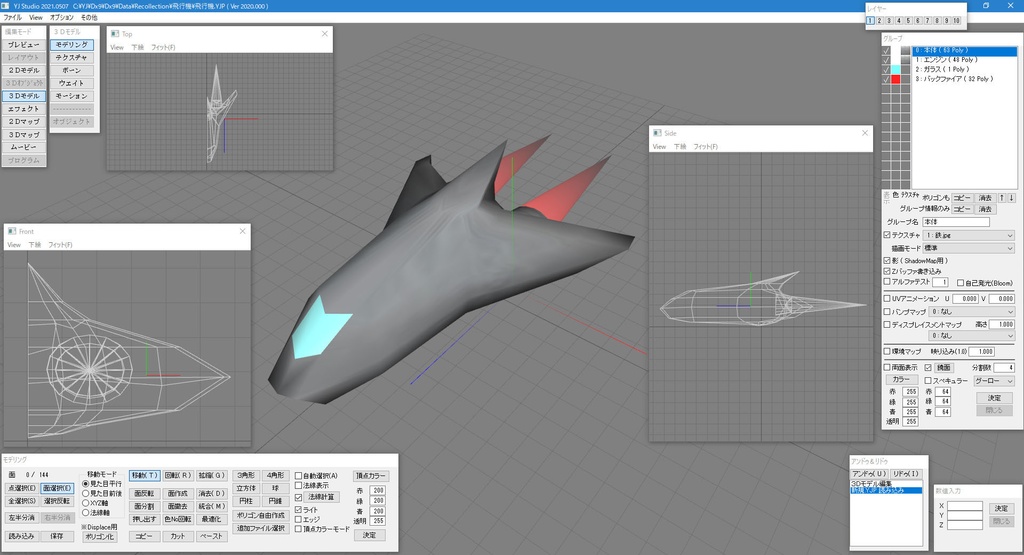Click the 拡縮(G) scale button

click(212, 475)
